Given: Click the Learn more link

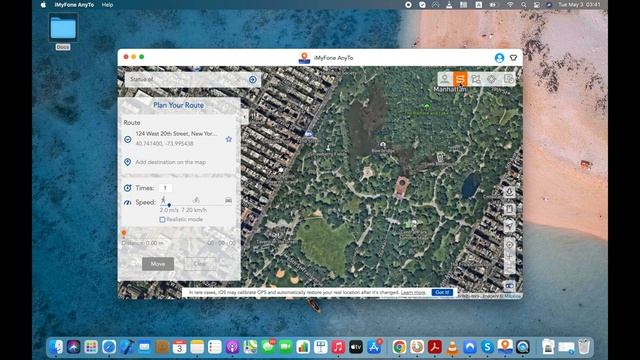Looking at the screenshot, I should [413, 292].
